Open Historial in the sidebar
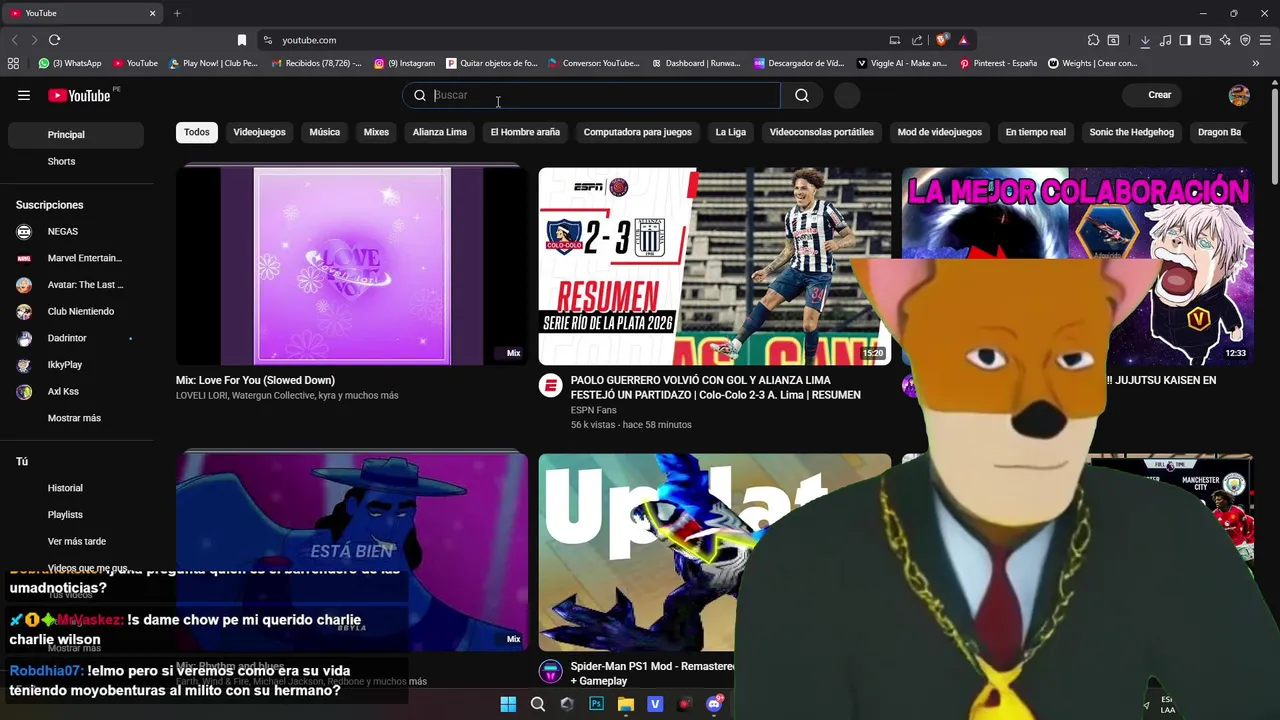 click(76, 488)
